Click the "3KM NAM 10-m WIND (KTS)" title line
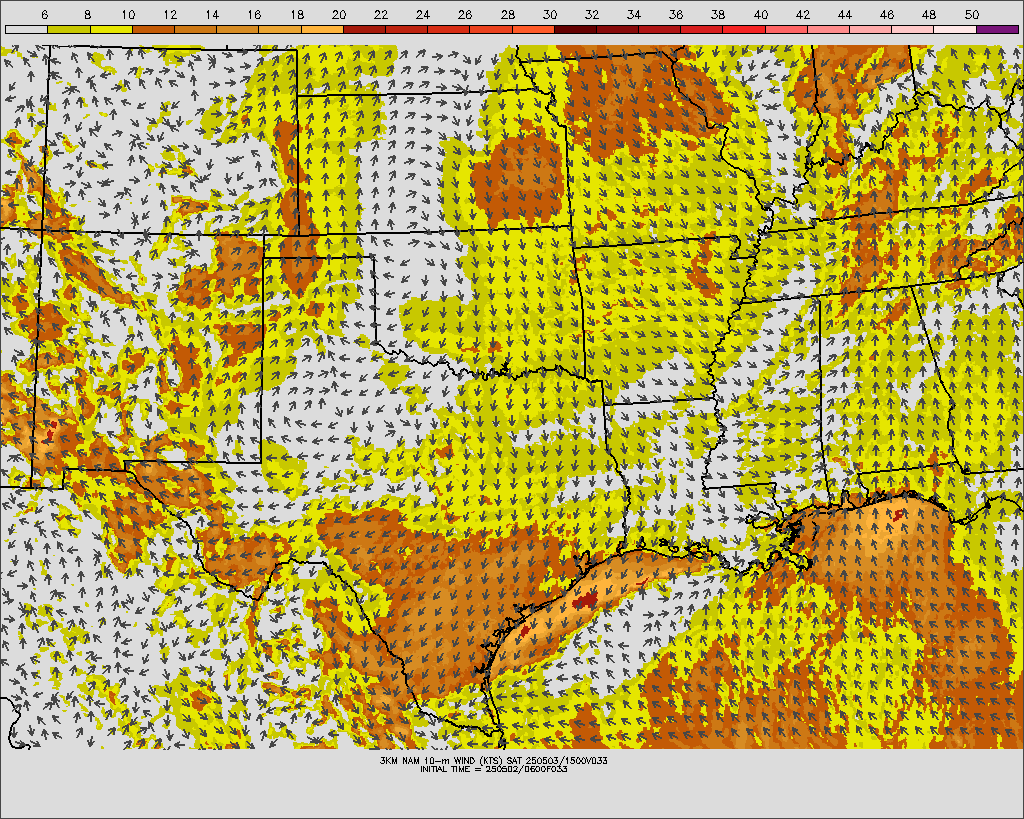1024x819 pixels. pos(494,761)
